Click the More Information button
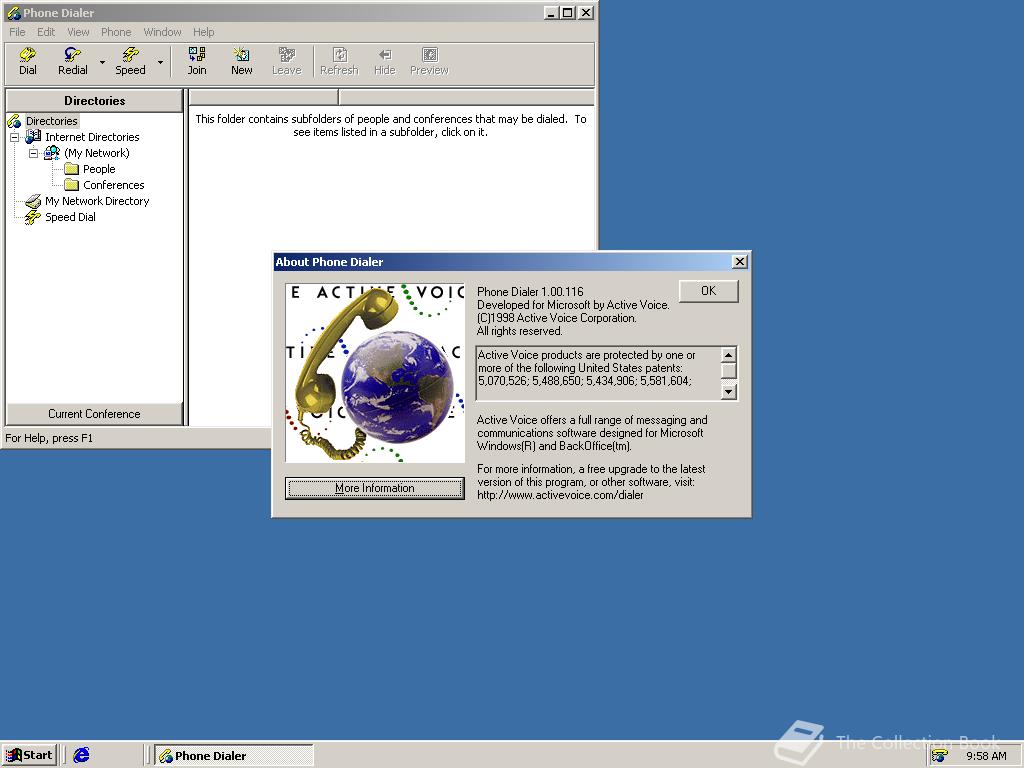1024x768 pixels. (375, 488)
